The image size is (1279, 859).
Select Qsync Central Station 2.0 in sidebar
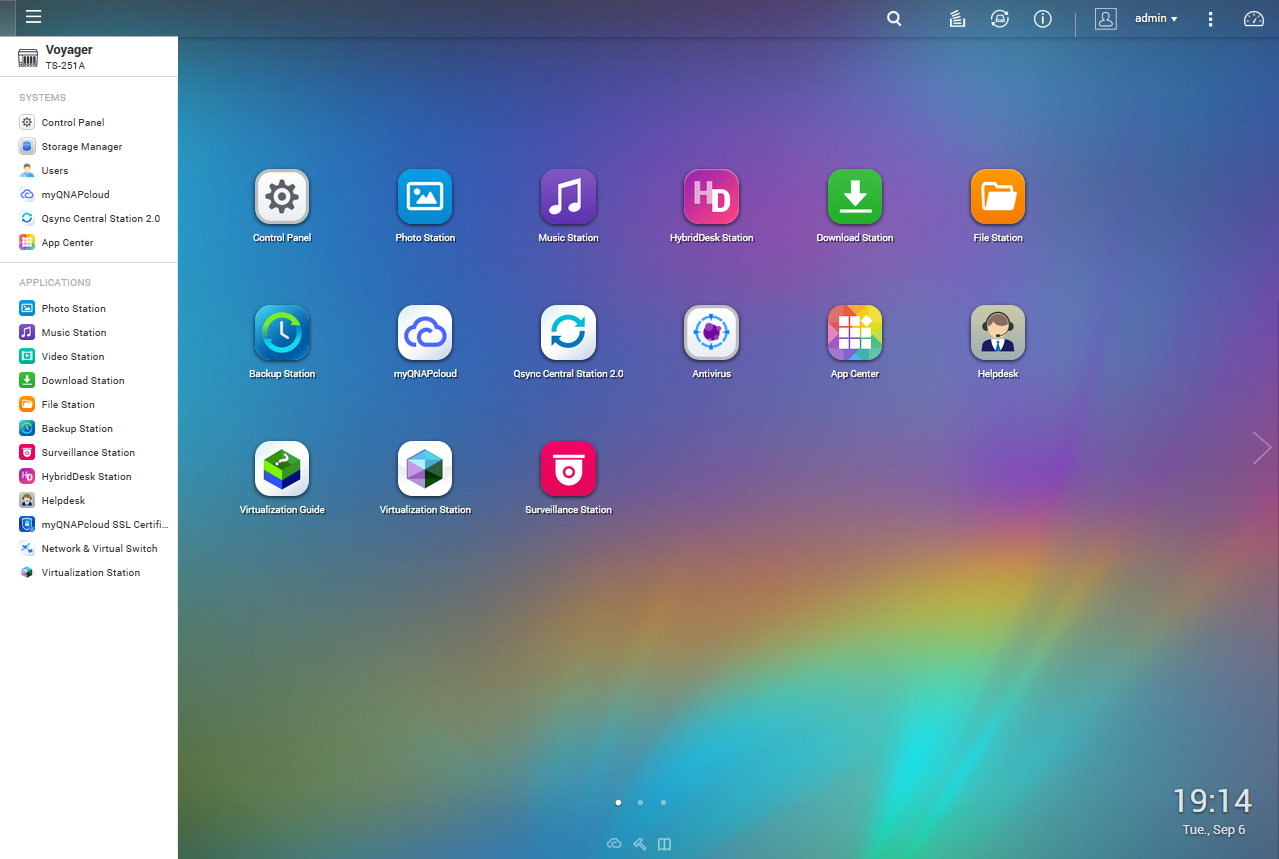click(89, 218)
